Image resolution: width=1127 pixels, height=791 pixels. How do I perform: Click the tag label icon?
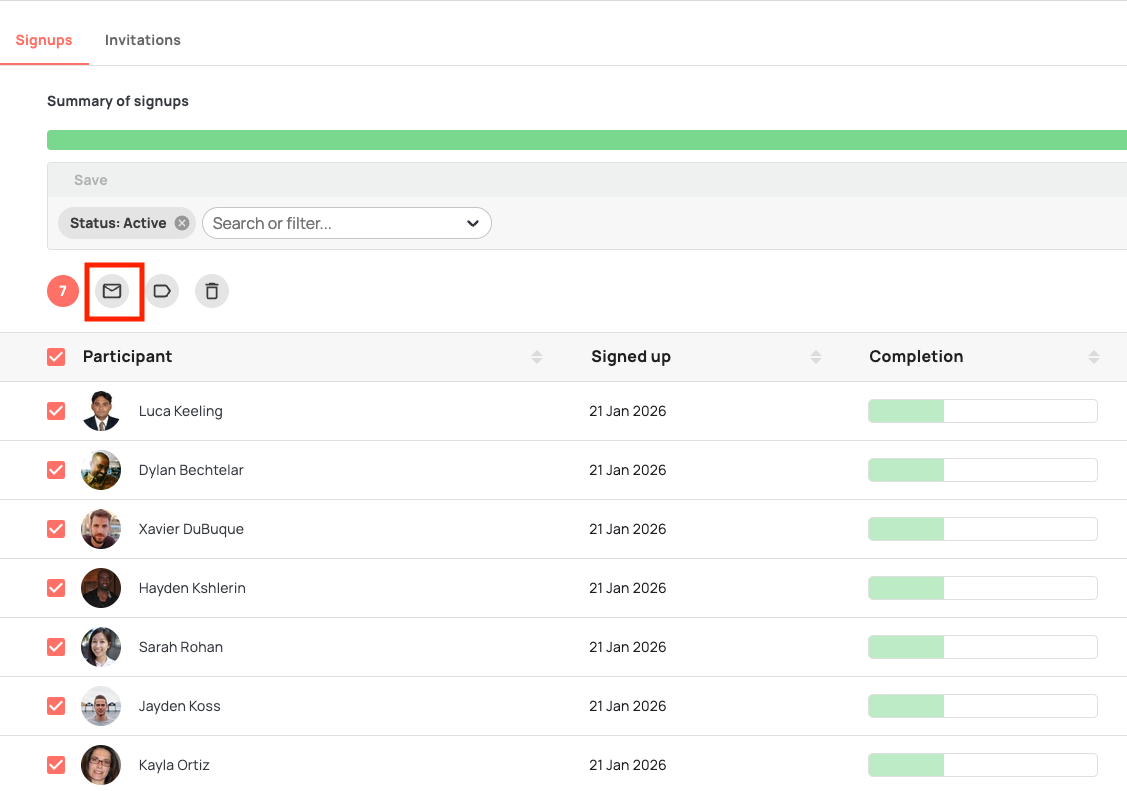(x=161, y=291)
